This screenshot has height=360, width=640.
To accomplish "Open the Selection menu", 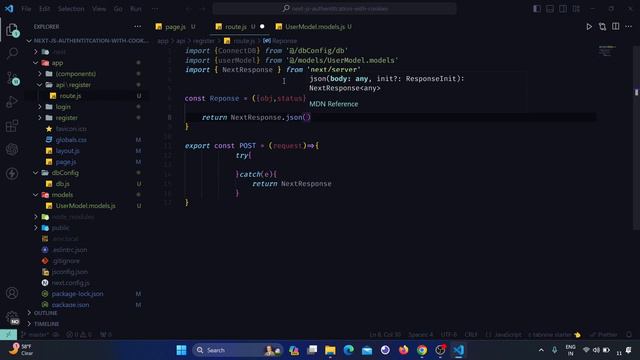I will tap(71, 9).
